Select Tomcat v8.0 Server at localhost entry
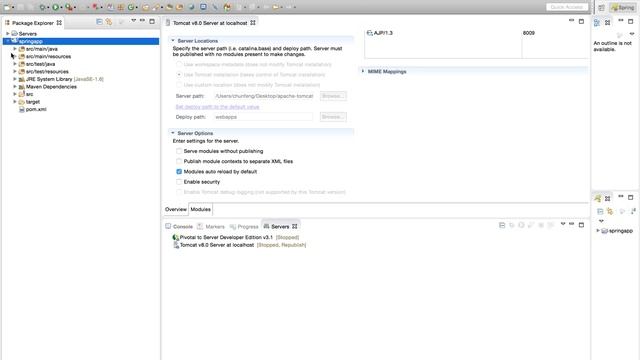The image size is (640, 360). (x=239, y=245)
